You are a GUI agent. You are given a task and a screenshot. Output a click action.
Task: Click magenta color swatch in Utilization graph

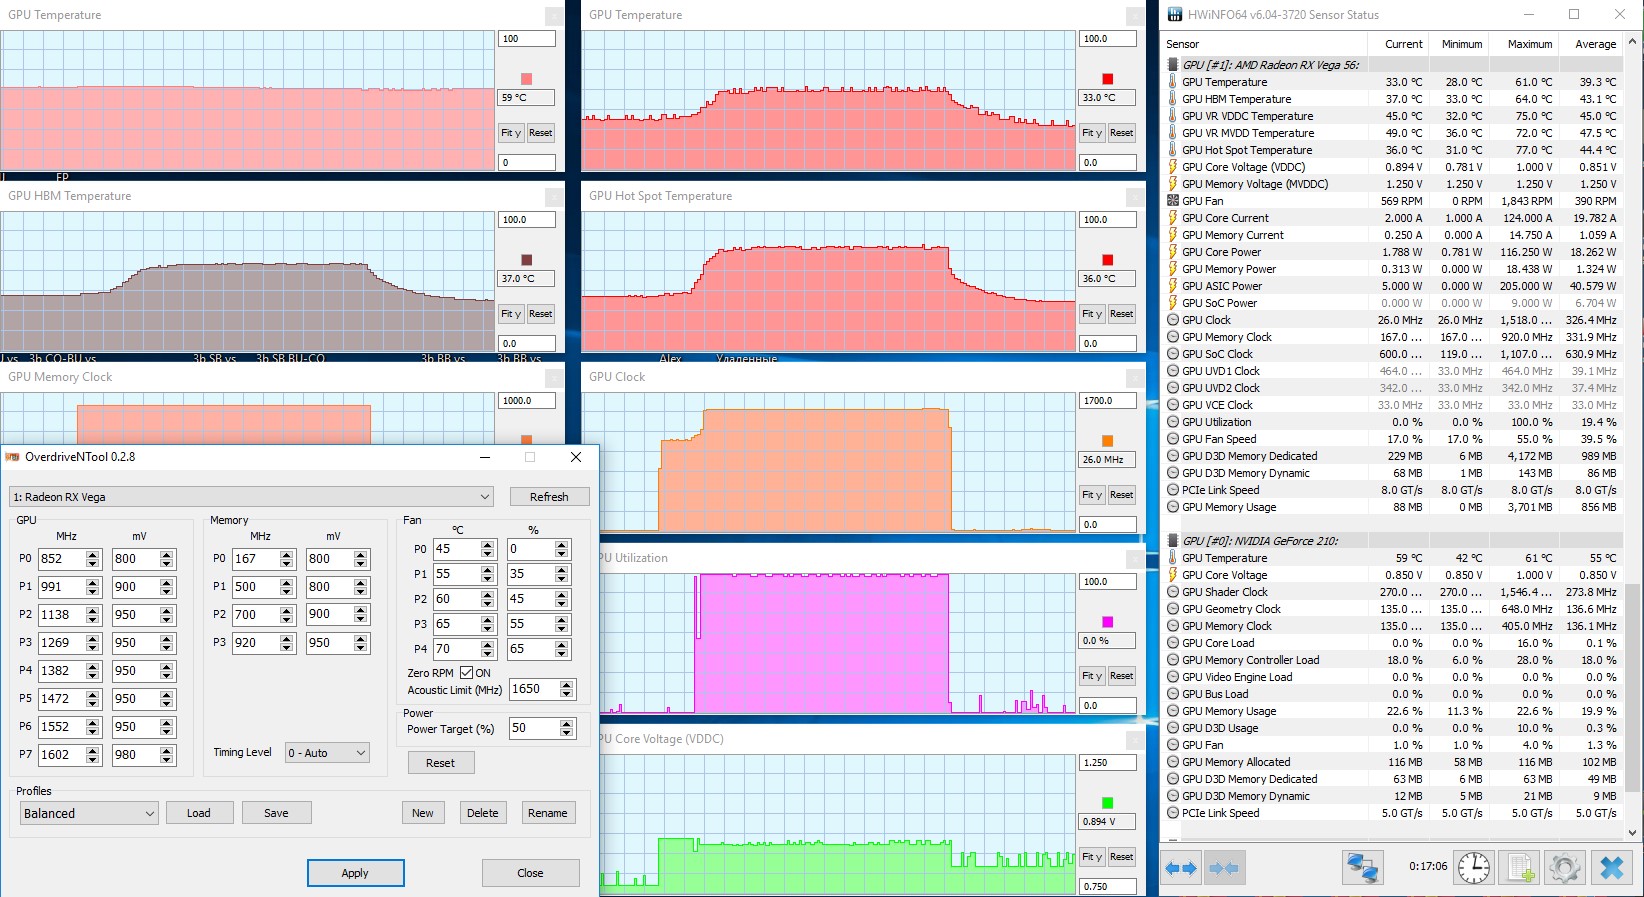pos(1107,622)
